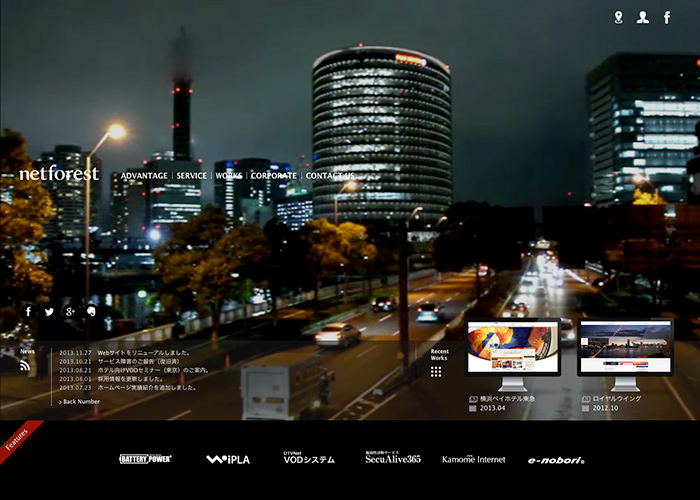The width and height of the screenshot is (700, 500).
Task: Open the Kamome Internet logo
Action: [x=474, y=459]
